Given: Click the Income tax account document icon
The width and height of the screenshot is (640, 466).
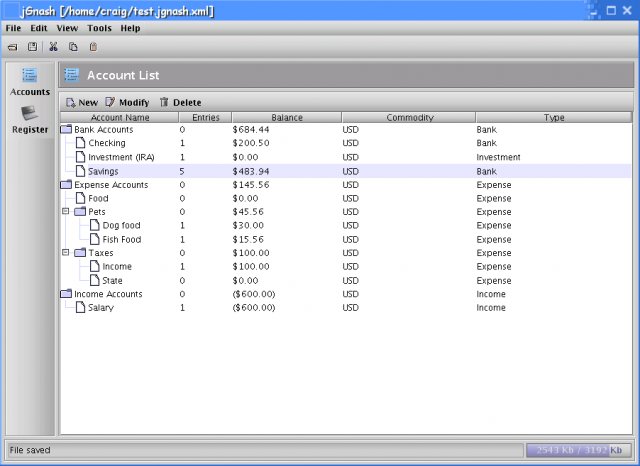Looking at the screenshot, I should point(95,266).
